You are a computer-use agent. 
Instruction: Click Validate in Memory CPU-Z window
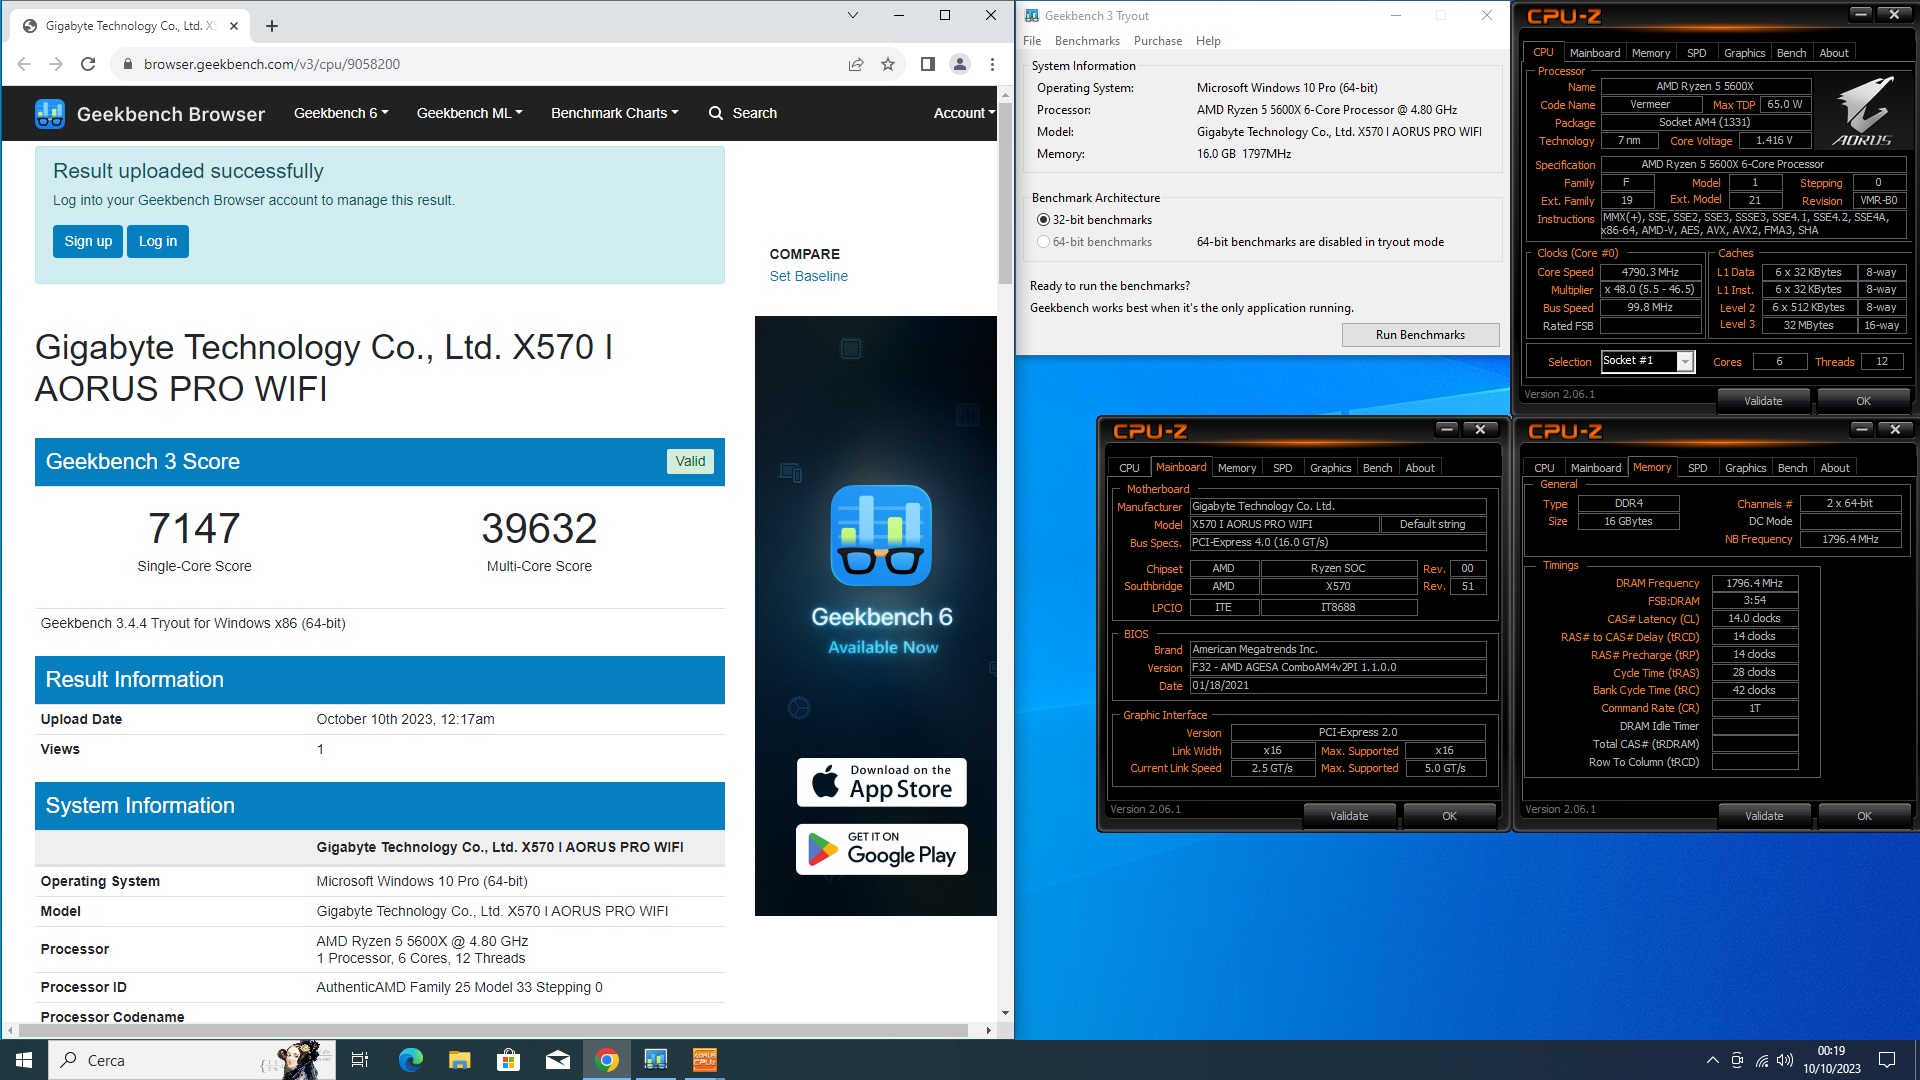[x=1764, y=816]
